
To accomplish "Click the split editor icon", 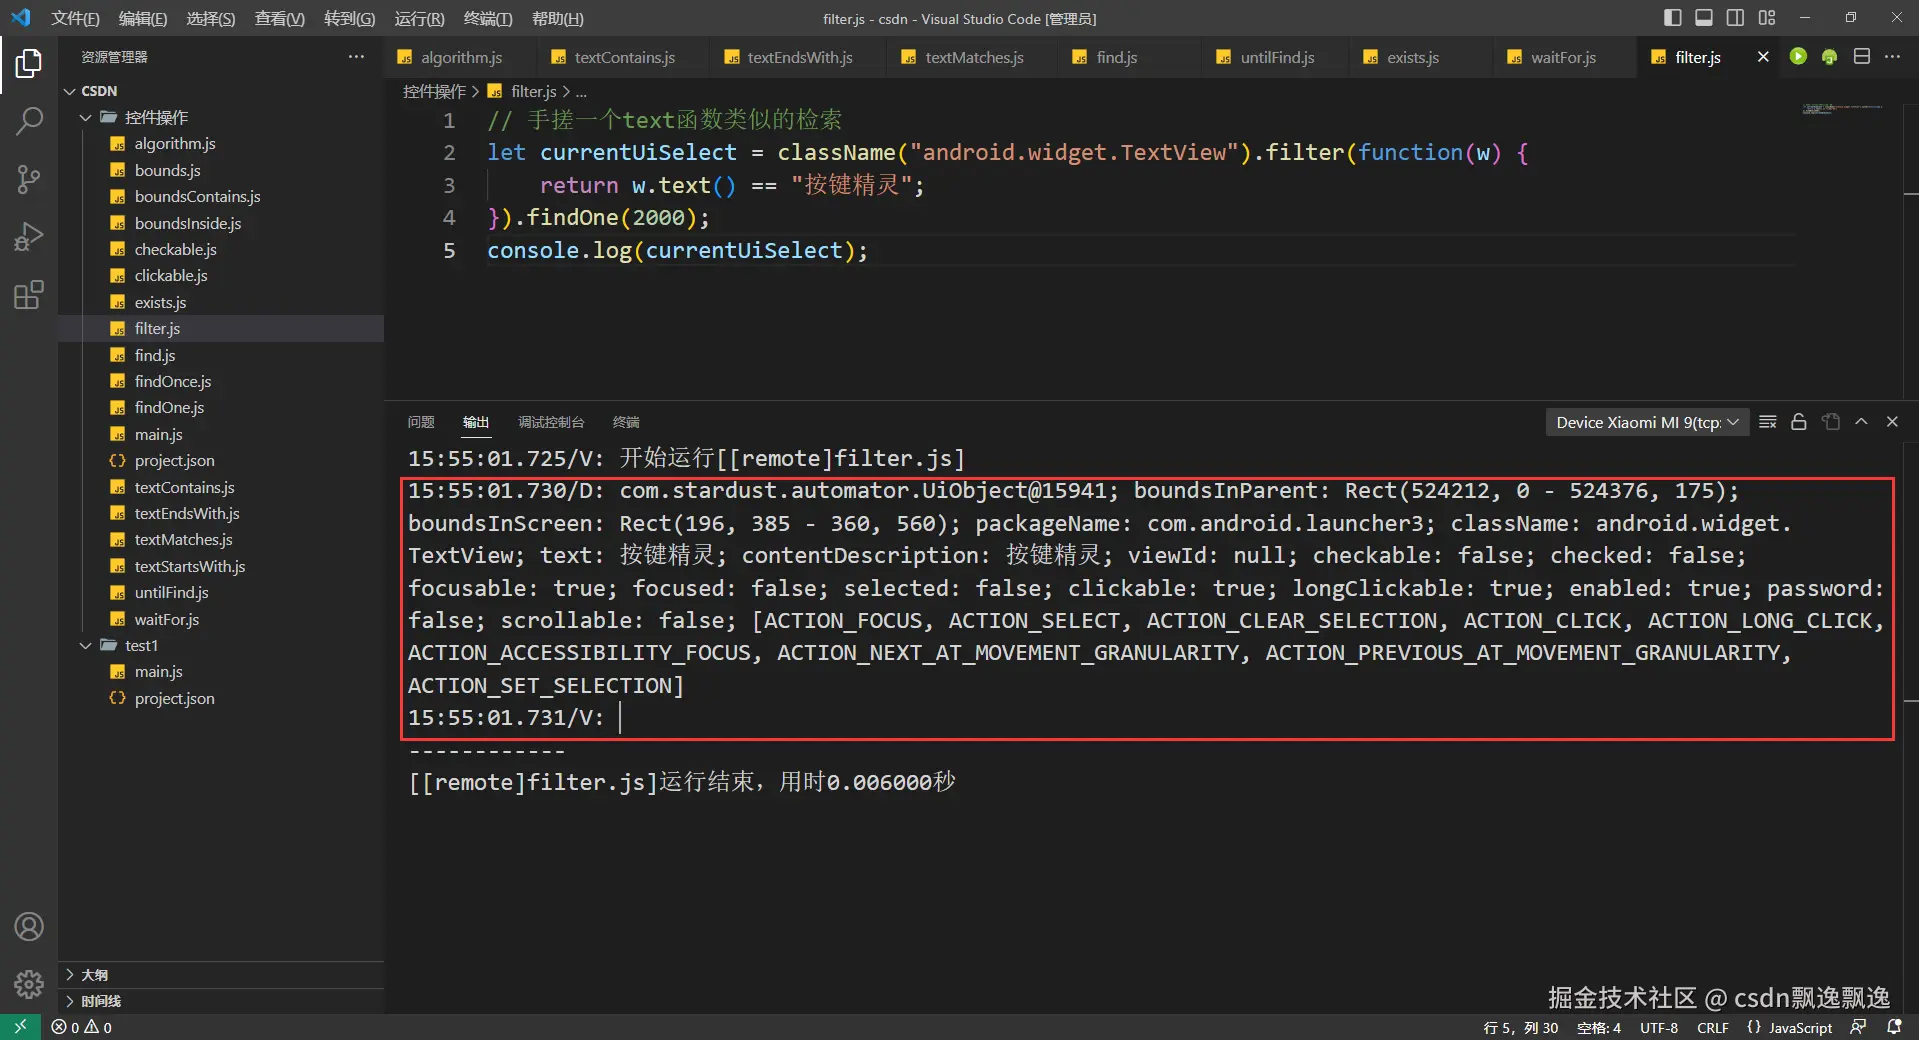I will click(1861, 57).
